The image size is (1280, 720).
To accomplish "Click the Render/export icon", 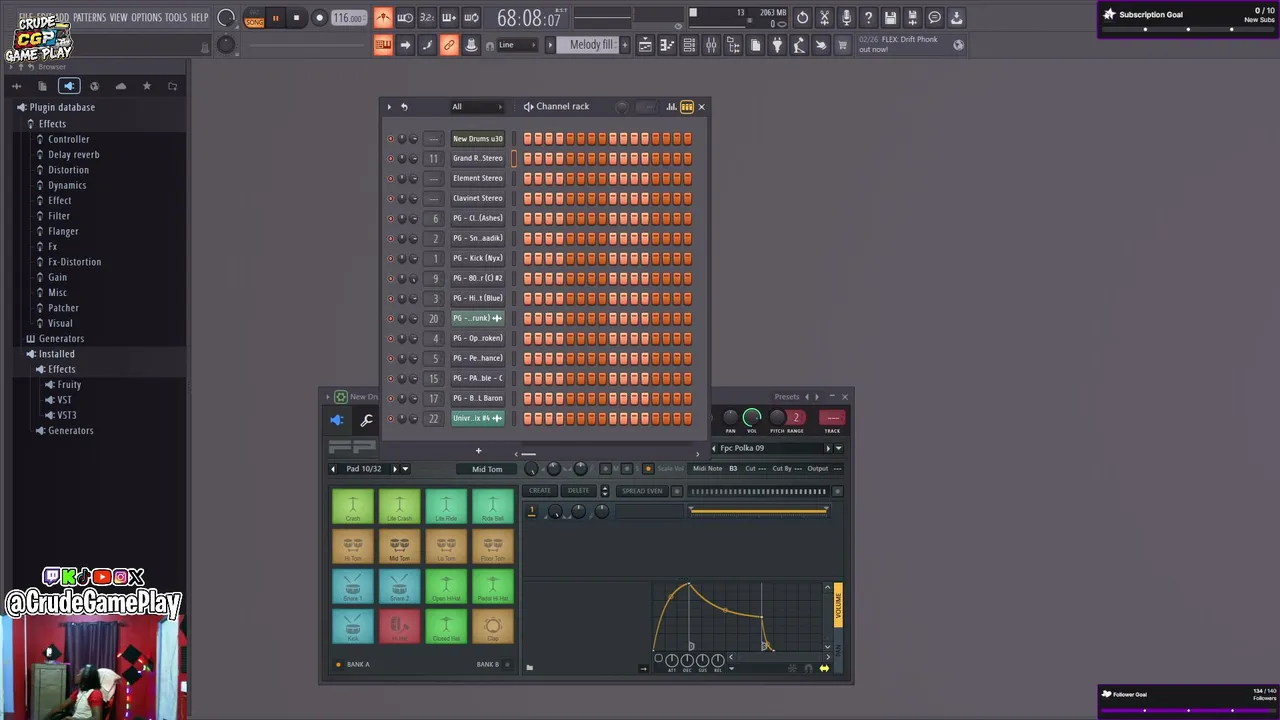I will (912, 18).
